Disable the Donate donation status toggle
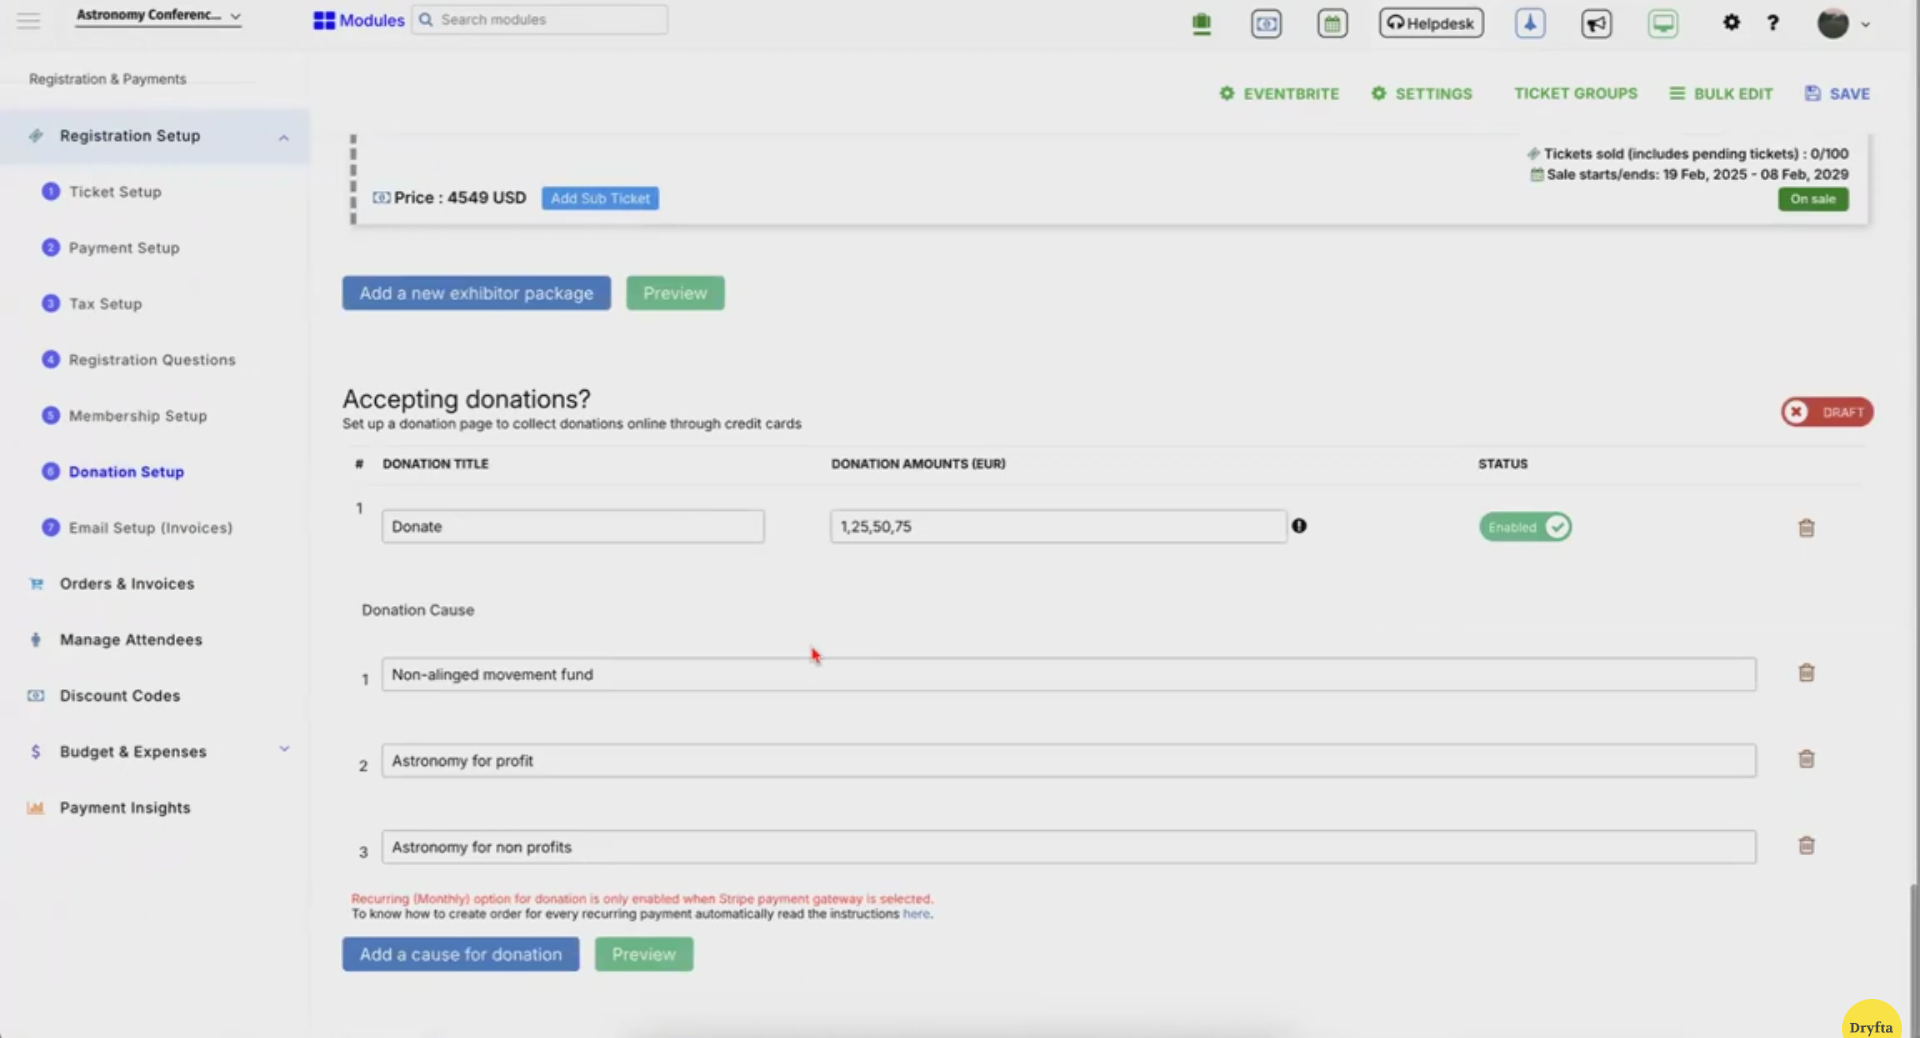1920x1038 pixels. point(1524,527)
